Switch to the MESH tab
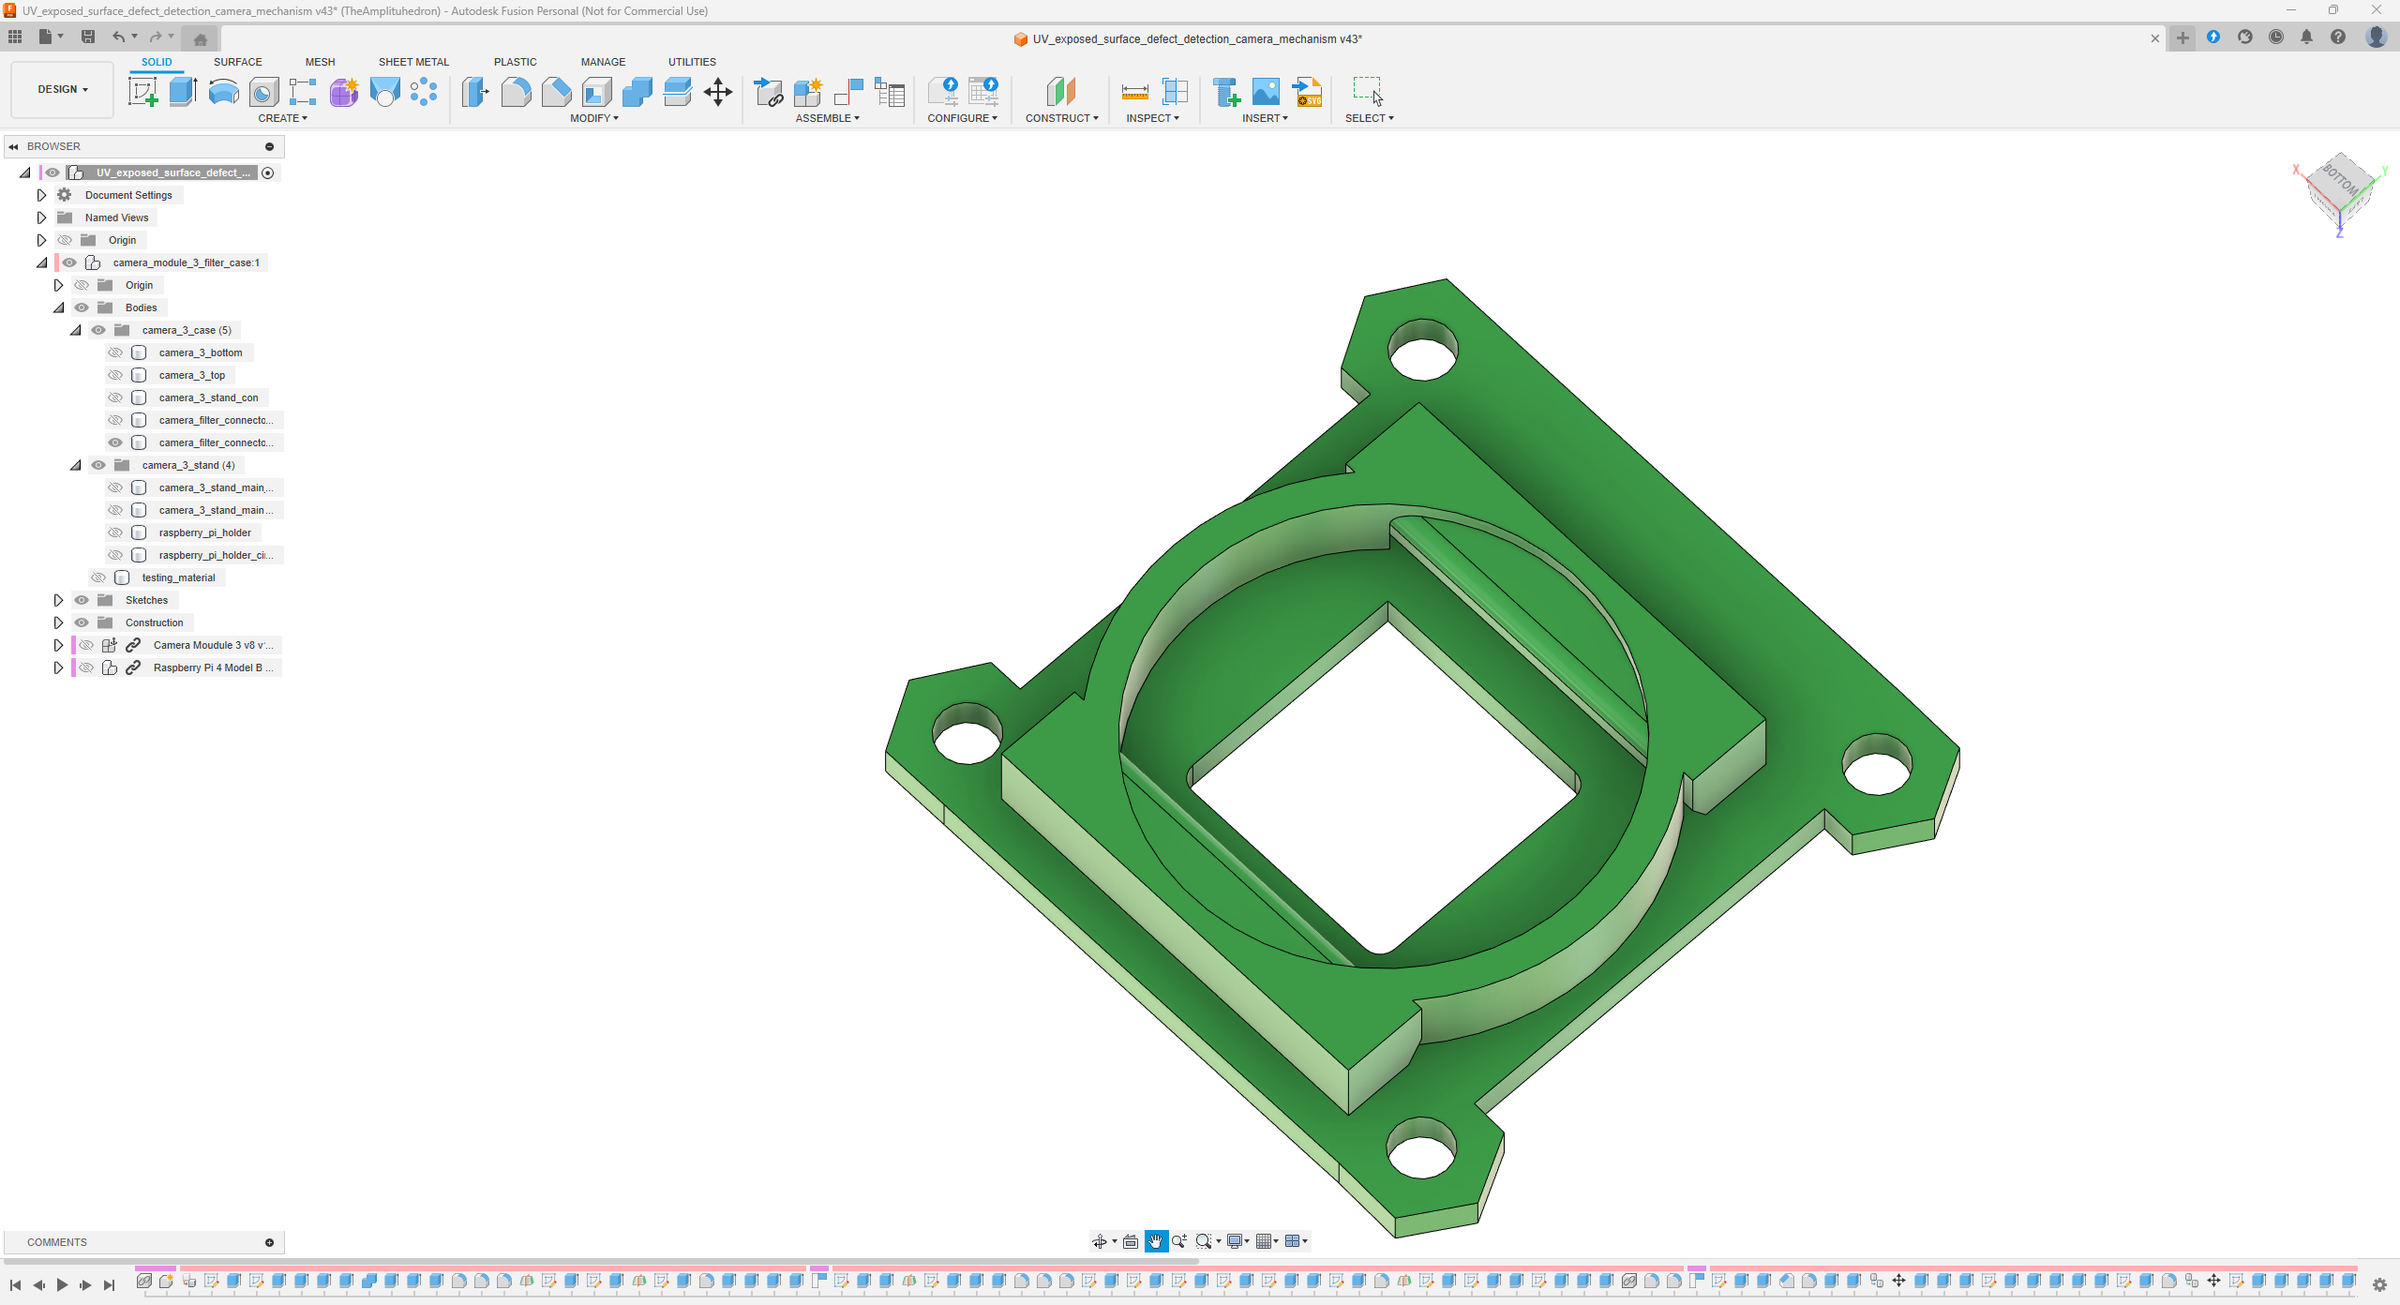This screenshot has width=2400, height=1305. pos(320,62)
